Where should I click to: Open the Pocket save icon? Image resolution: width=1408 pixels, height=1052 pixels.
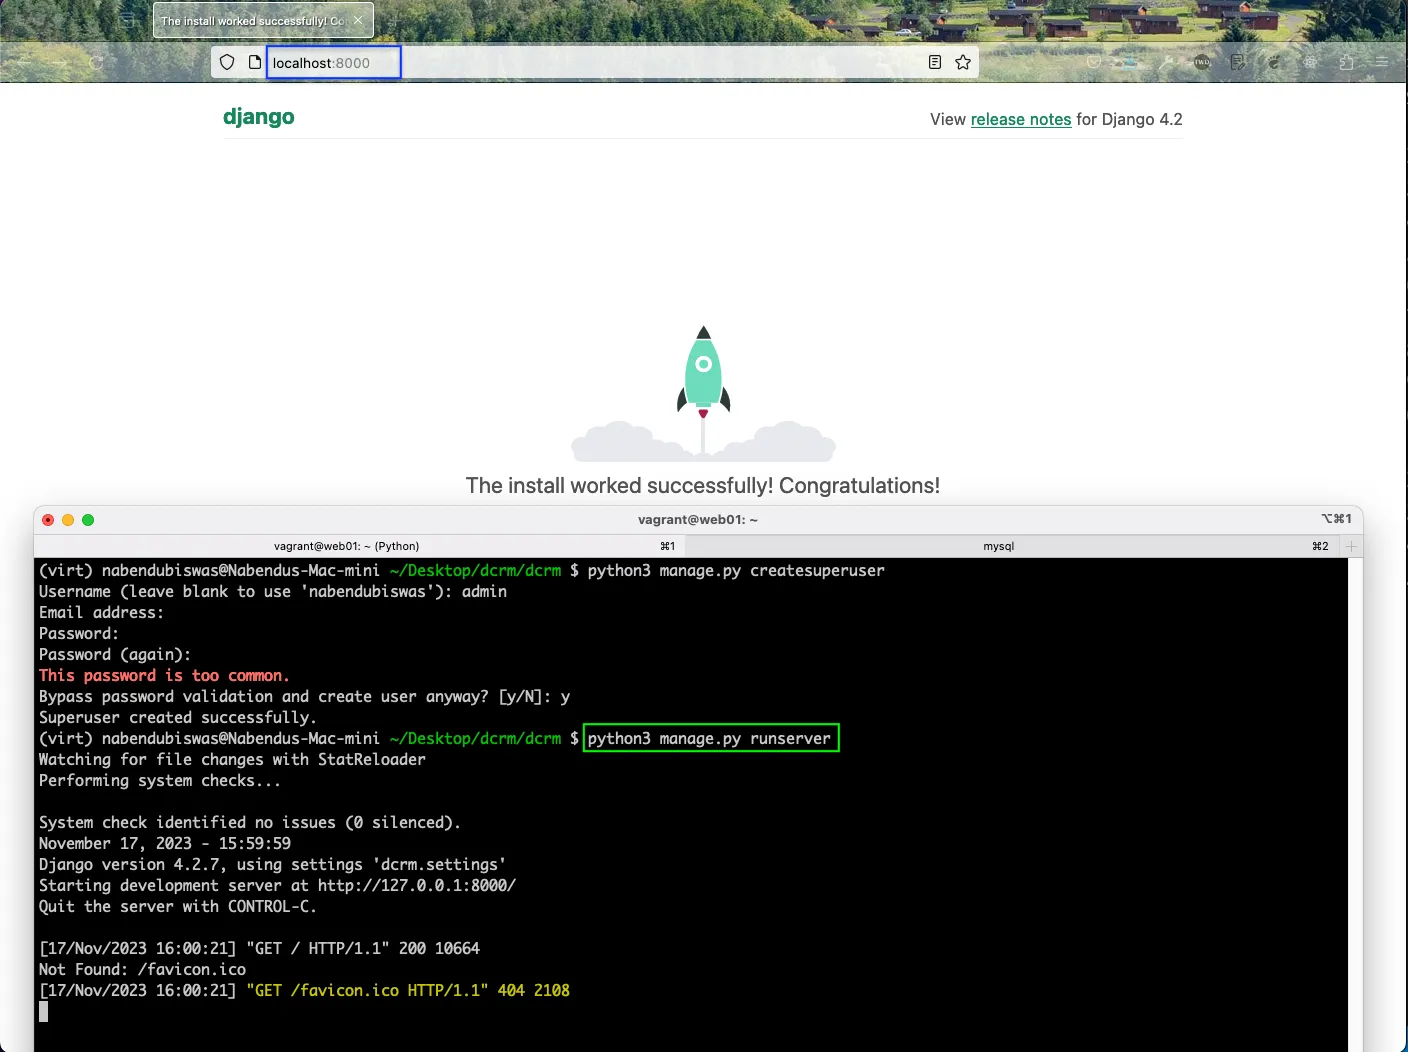coord(1093,62)
